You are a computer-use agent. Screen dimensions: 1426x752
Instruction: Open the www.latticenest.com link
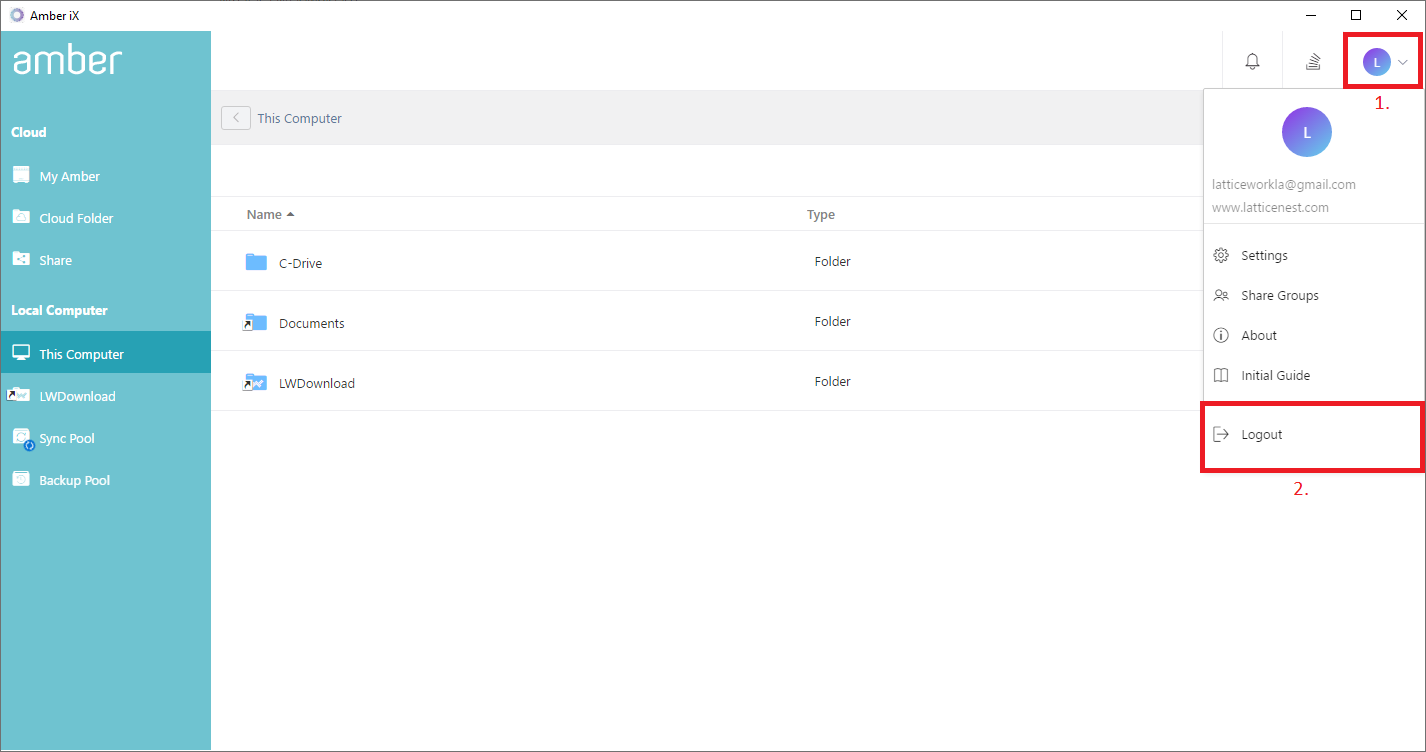coord(1269,207)
